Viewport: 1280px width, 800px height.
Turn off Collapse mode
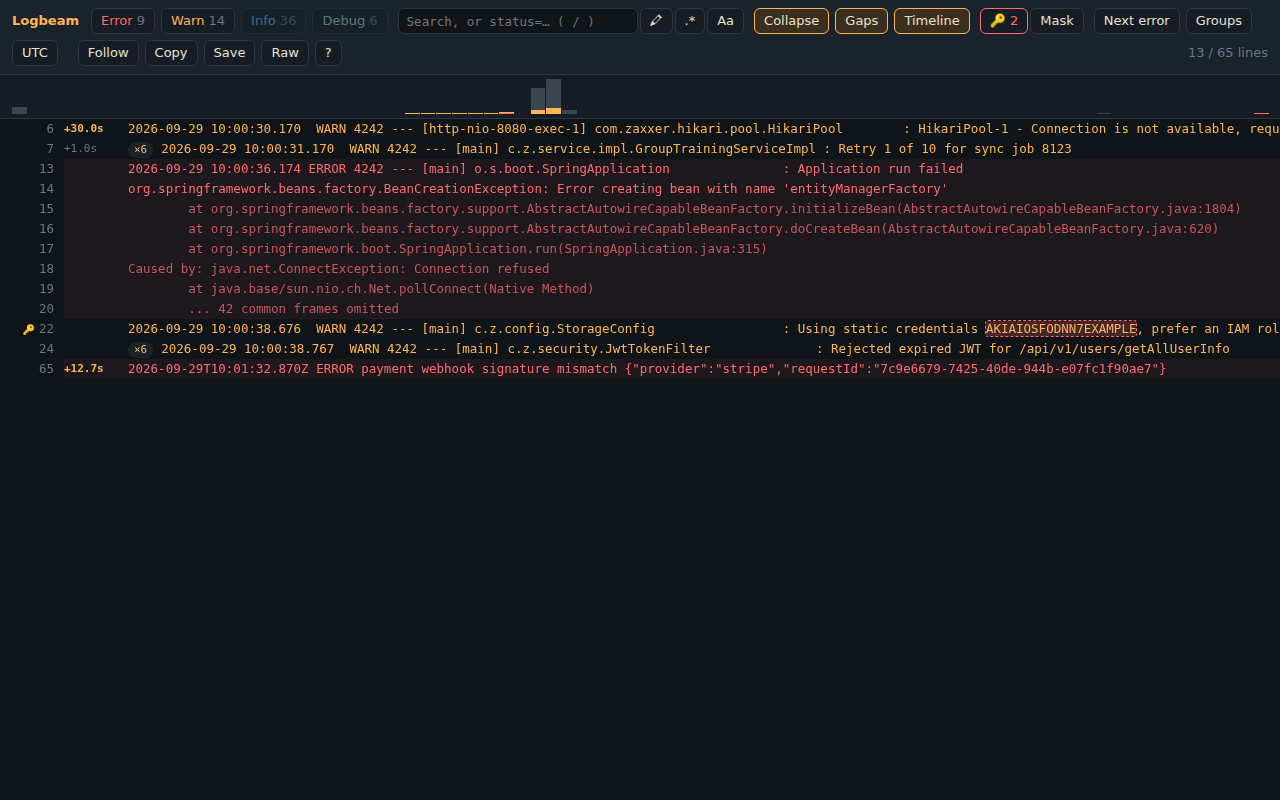pyautogui.click(x=791, y=21)
